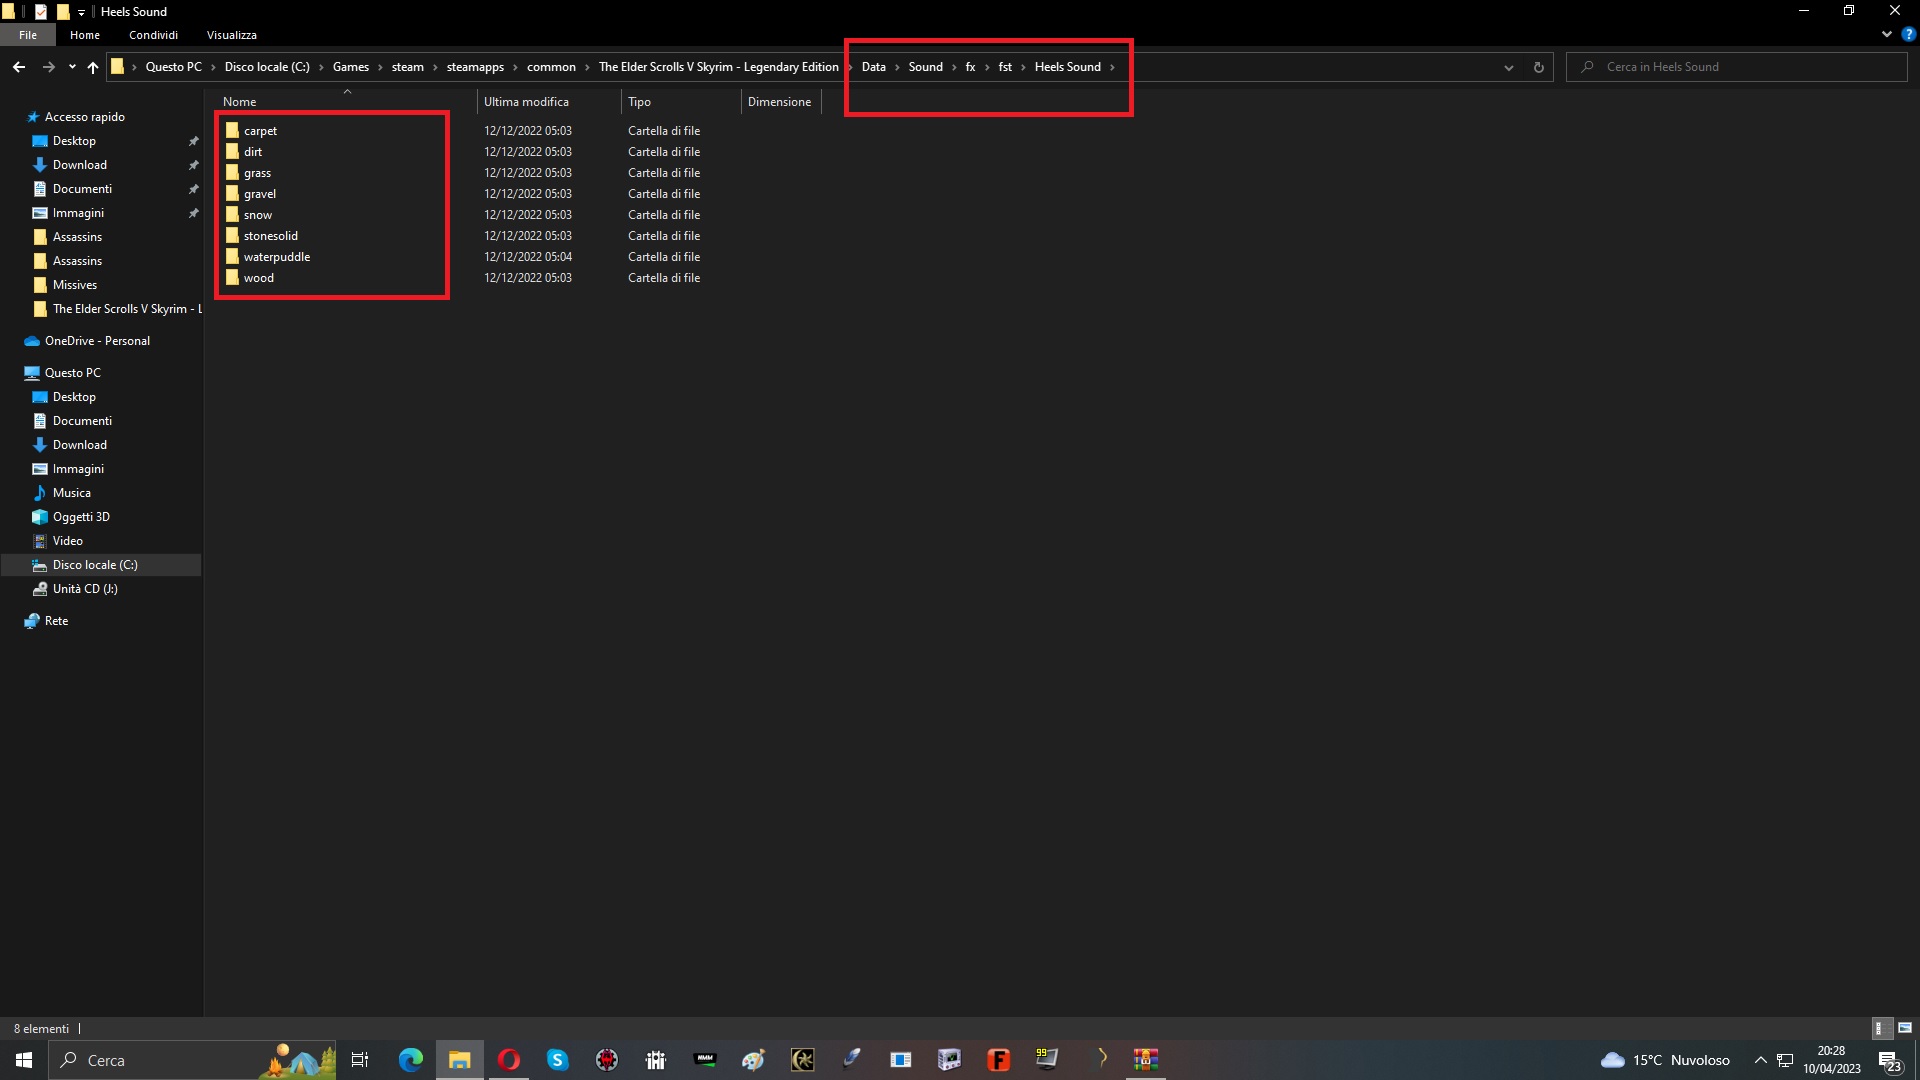Viewport: 1920px width, 1080px height.
Task: Open Unità CD (J:) in the sidebar
Action: [85, 589]
